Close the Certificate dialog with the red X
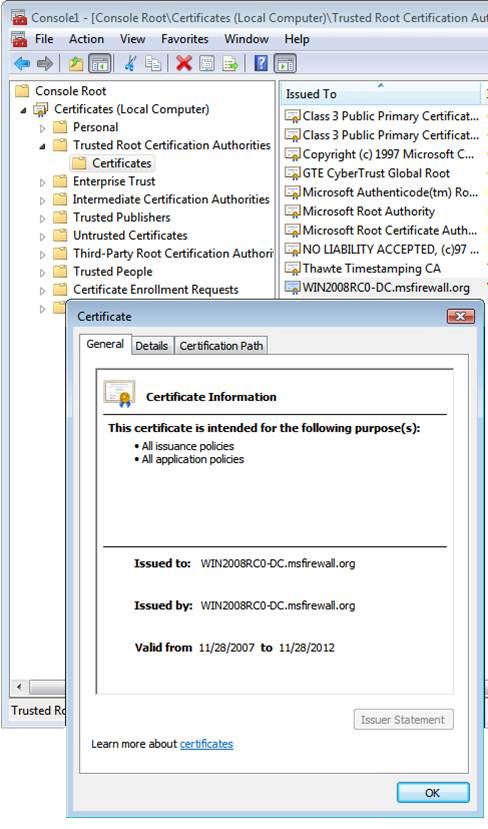This screenshot has height=829, width=488. point(461,316)
